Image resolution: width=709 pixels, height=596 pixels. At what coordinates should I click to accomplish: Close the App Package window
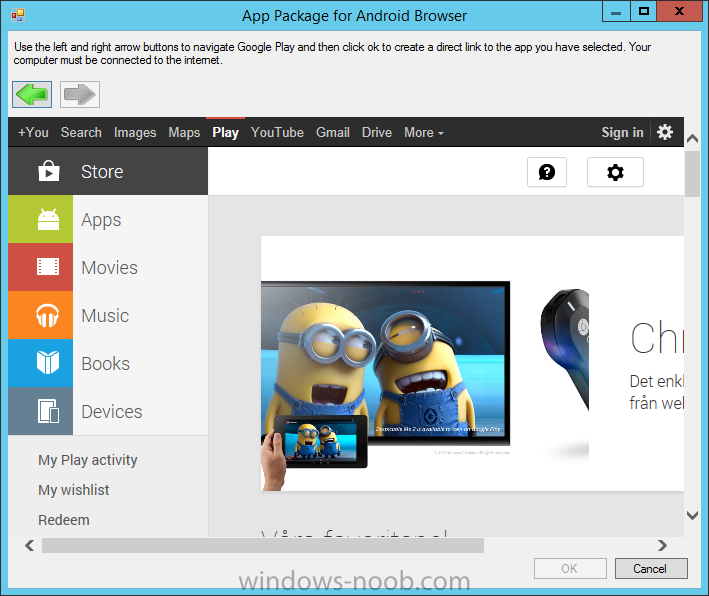[x=679, y=11]
